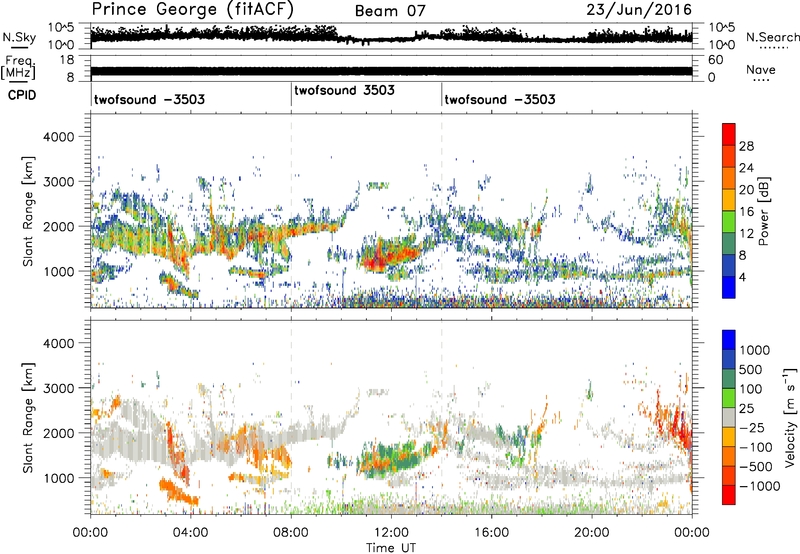The image size is (800, 554).
Task: Select the "Beam 07" header label
Action: coord(390,11)
